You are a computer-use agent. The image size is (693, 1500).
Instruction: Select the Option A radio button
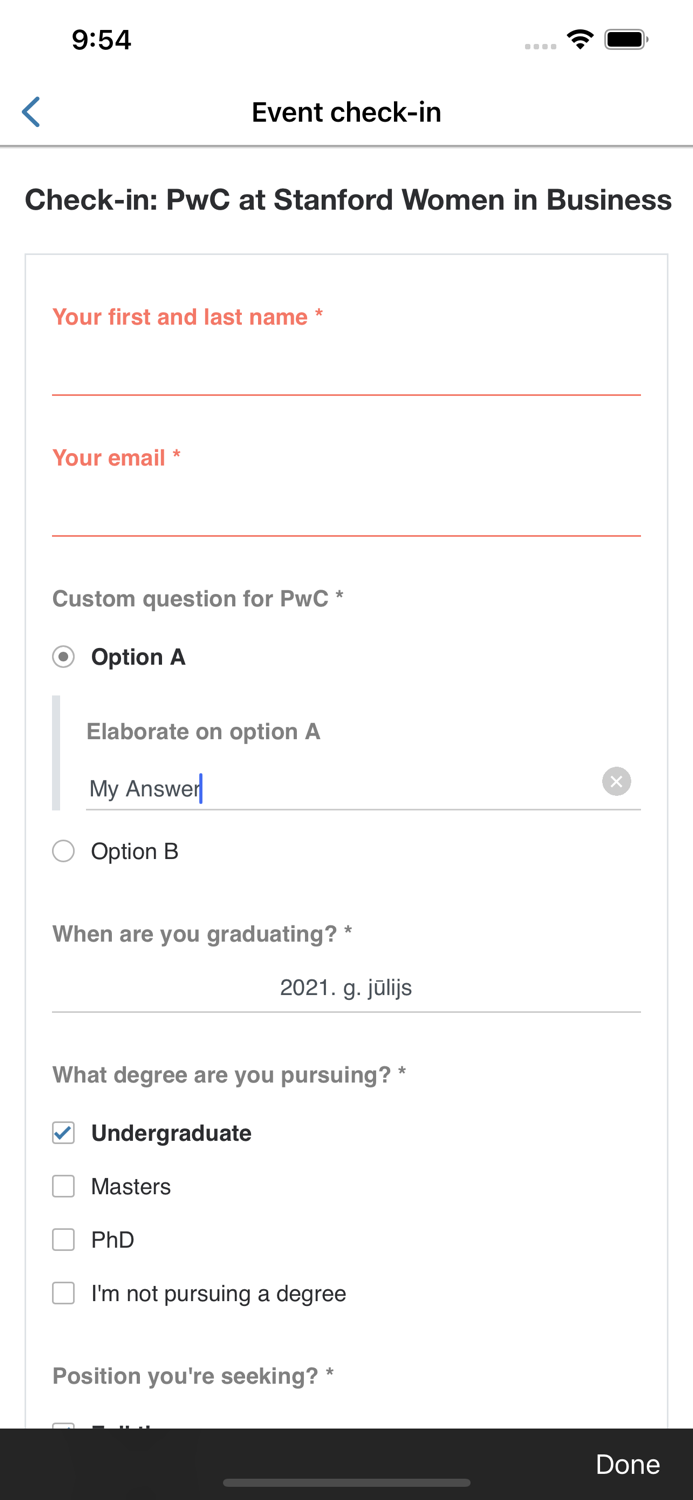point(63,656)
